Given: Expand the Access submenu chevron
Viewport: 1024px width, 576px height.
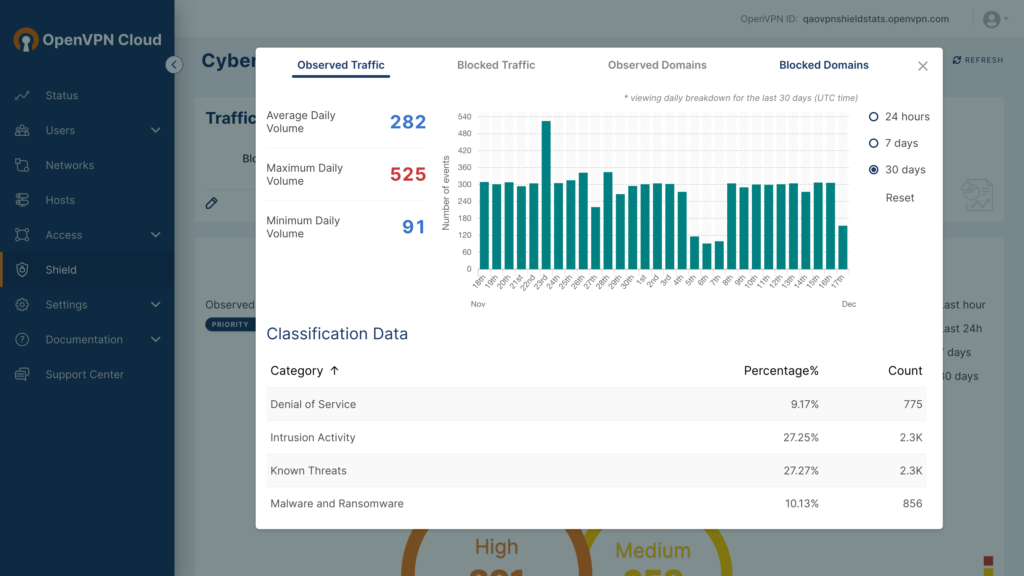Looking at the screenshot, I should tap(155, 235).
